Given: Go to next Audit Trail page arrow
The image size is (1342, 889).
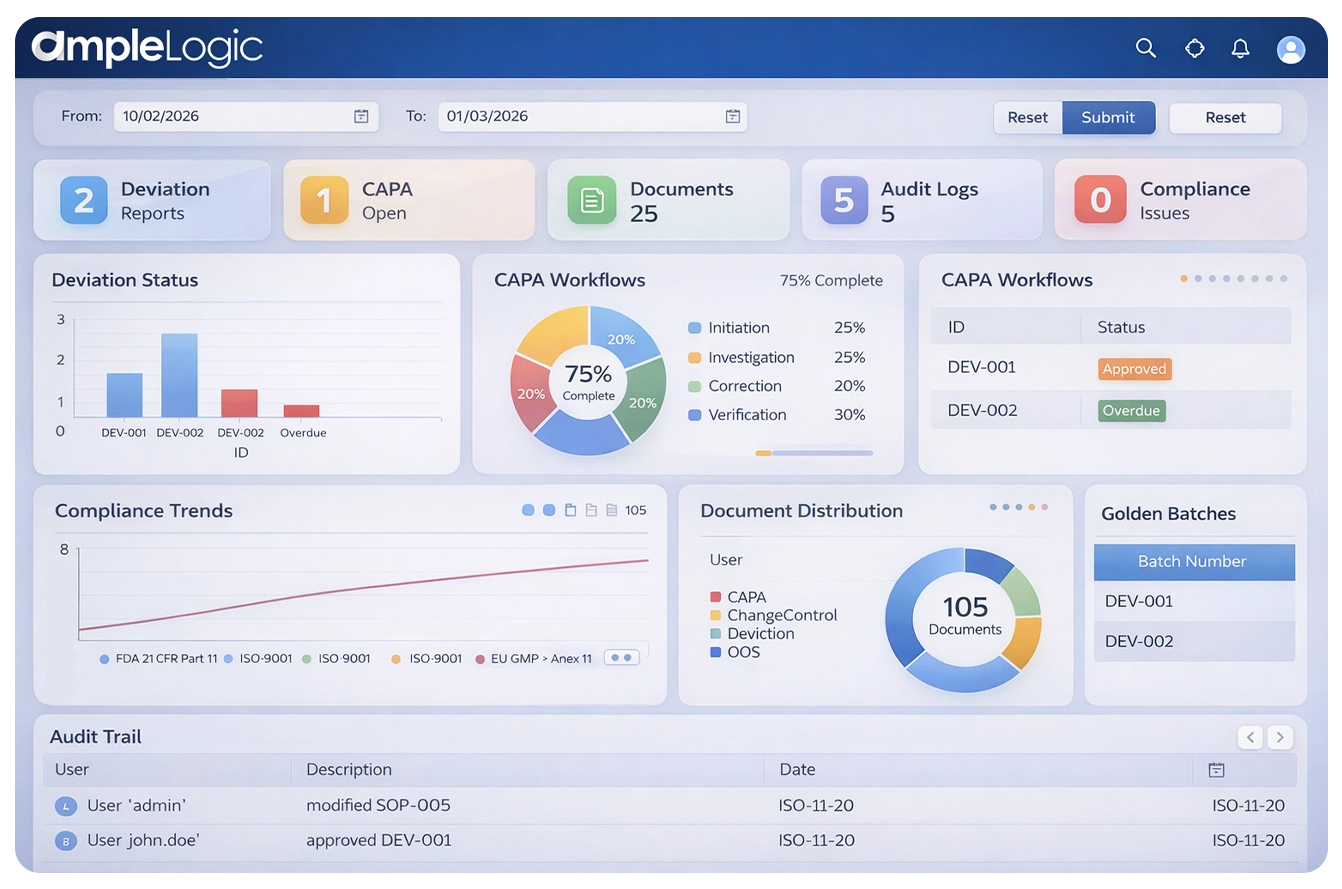Looking at the screenshot, I should tap(1279, 738).
